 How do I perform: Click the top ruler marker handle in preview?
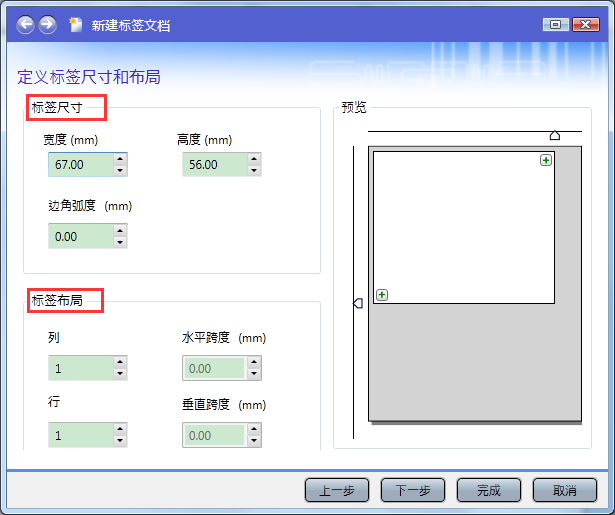click(555, 135)
